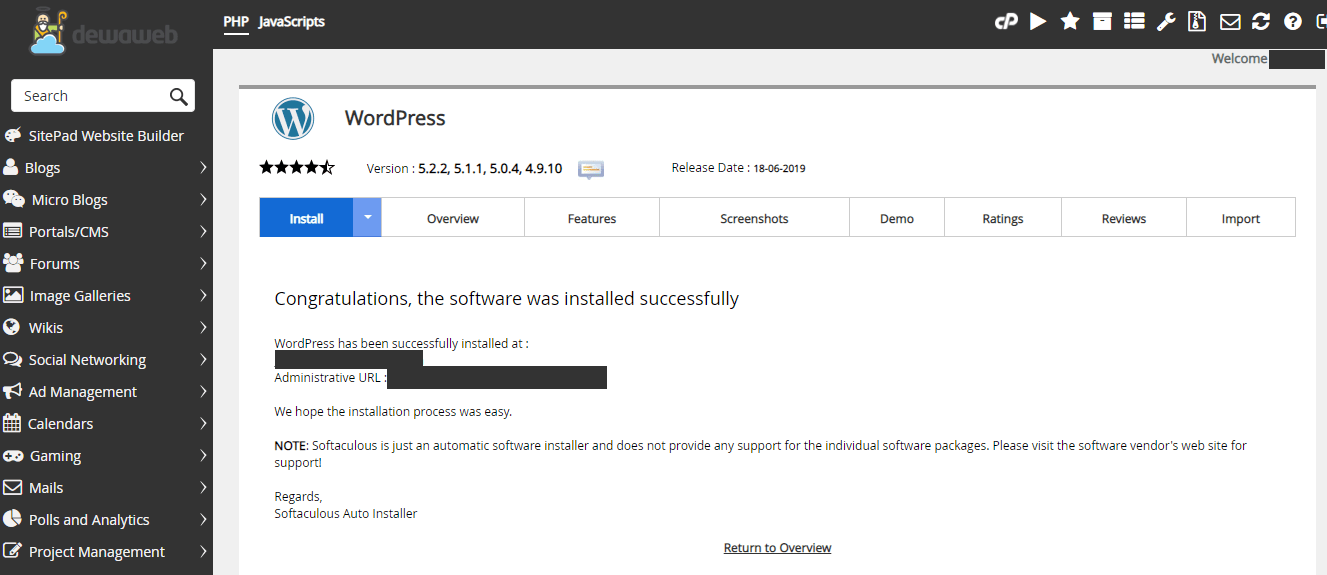The height and width of the screenshot is (575, 1327).
Task: Expand the Forums category chevron
Action: (x=203, y=263)
